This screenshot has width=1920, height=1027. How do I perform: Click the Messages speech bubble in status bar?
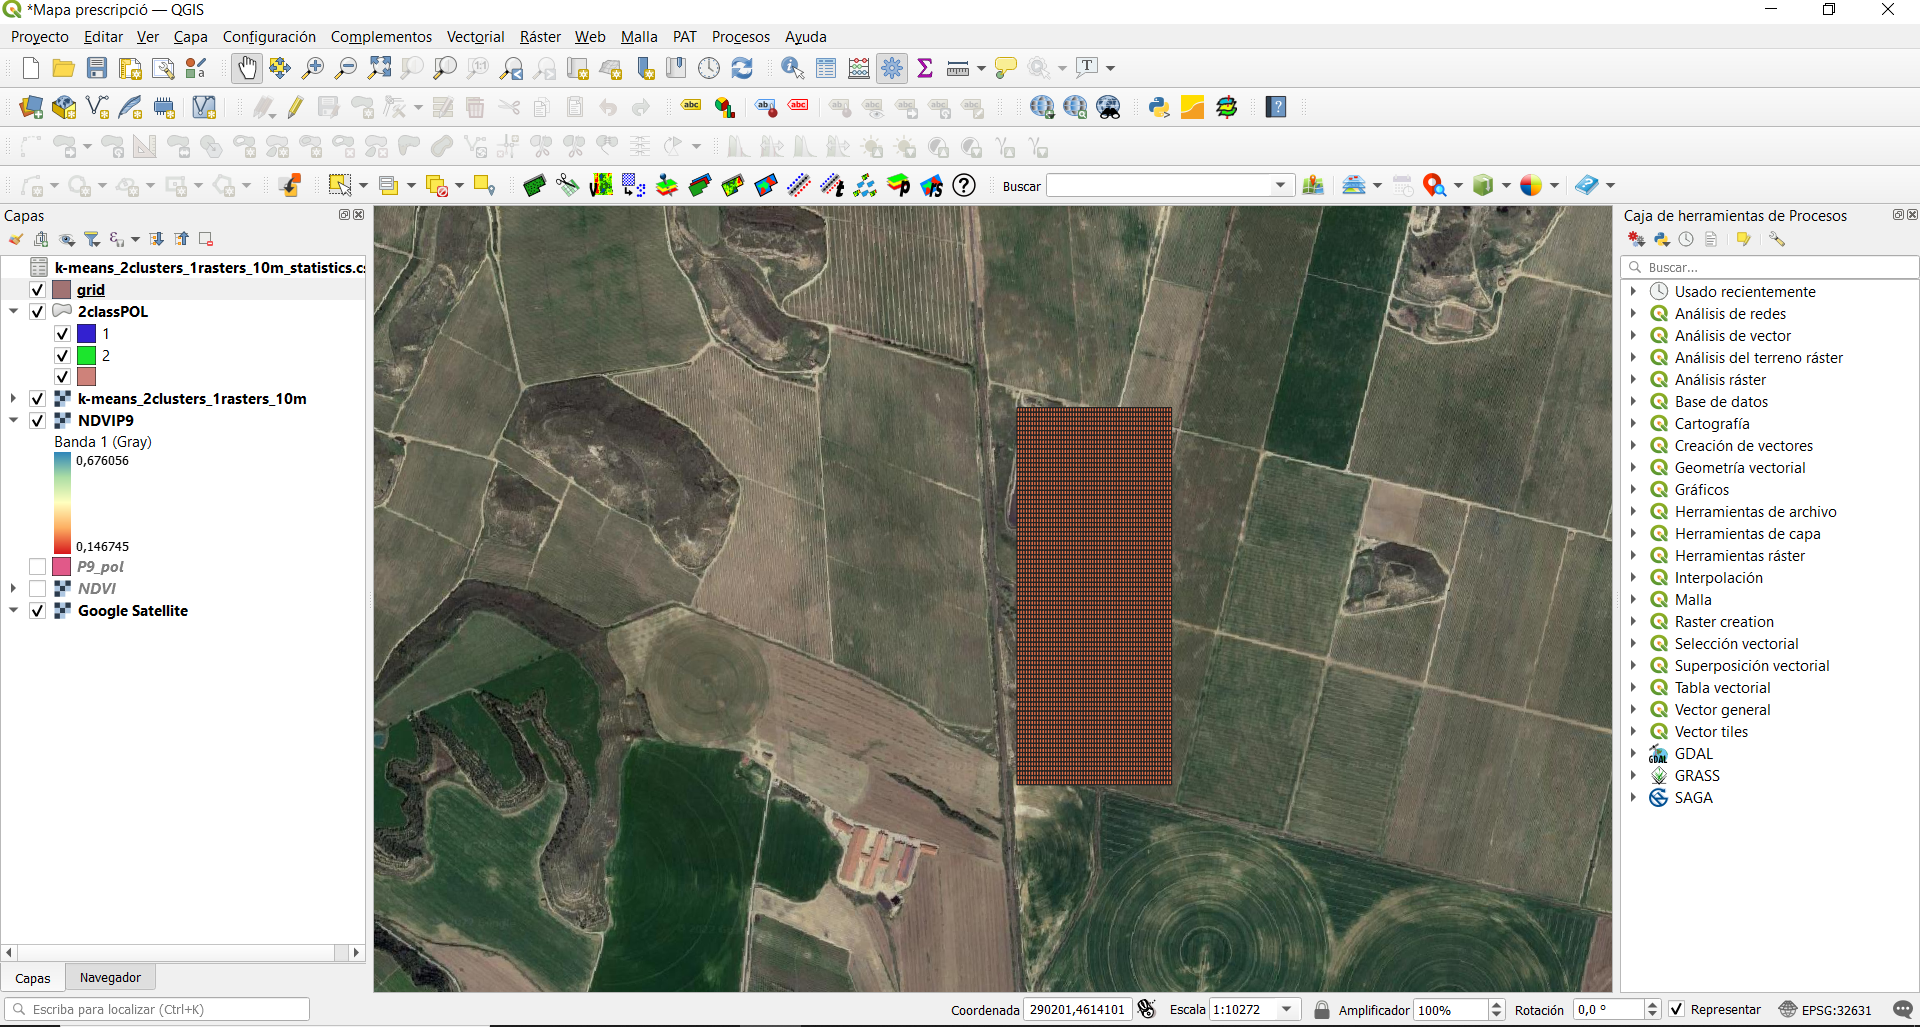(x=1903, y=1009)
